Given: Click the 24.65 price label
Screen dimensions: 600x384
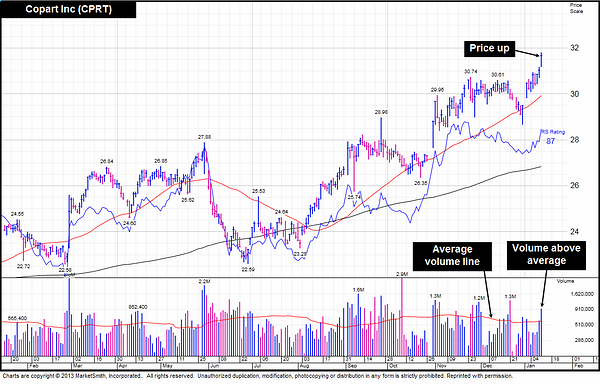Looking at the screenshot, I should (17, 214).
